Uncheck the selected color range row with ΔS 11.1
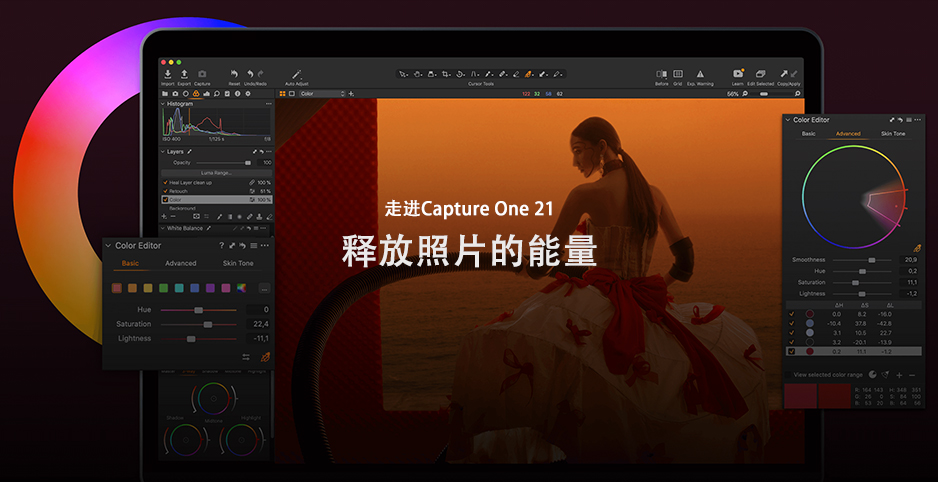Screen dimensions: 938x482 click(792, 352)
